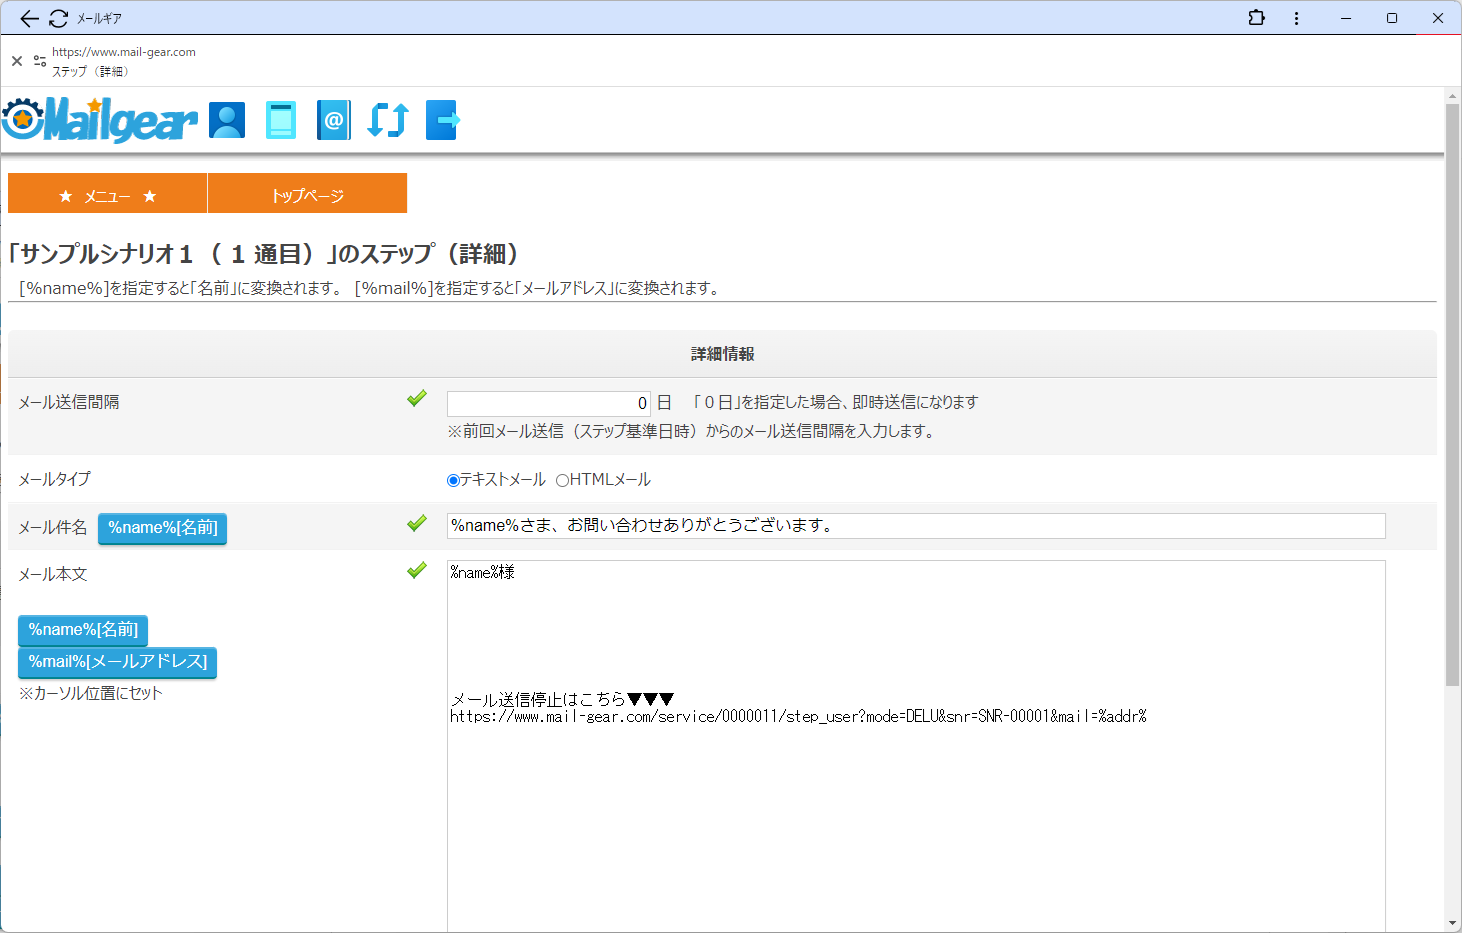Minimize the メールギア window
The width and height of the screenshot is (1462, 933).
coord(1346,18)
